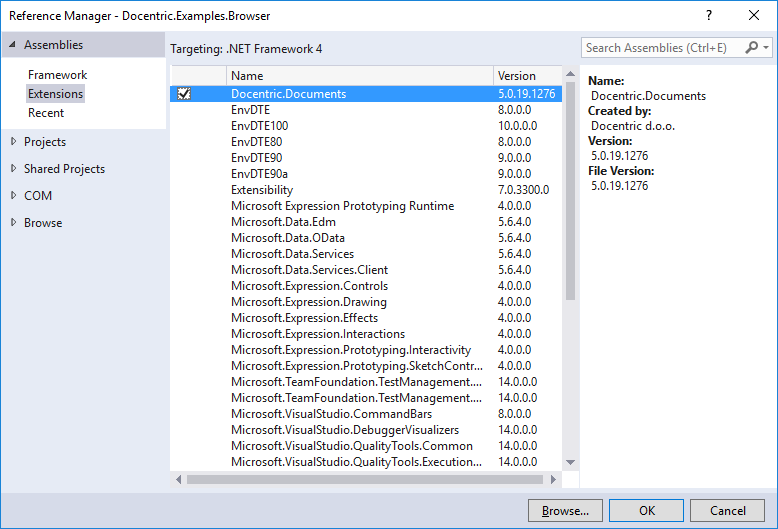778x529 pixels.
Task: Click the Browse... button
Action: [x=565, y=511]
